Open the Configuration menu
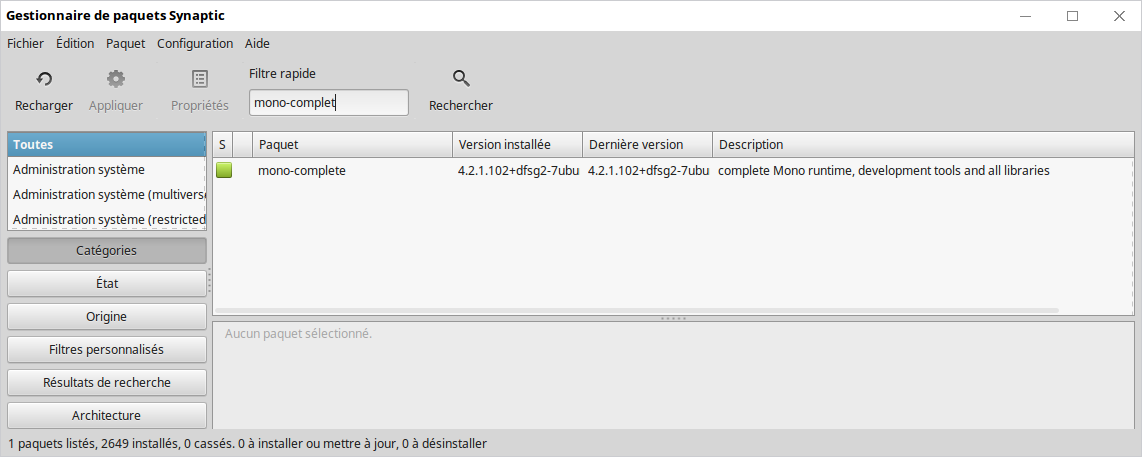 pyautogui.click(x=195, y=43)
